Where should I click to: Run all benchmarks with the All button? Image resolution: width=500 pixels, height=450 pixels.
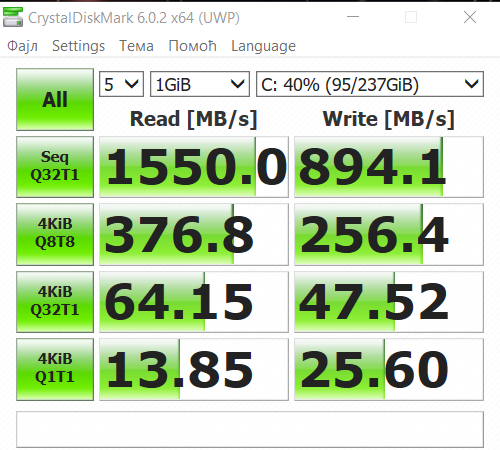(55, 99)
